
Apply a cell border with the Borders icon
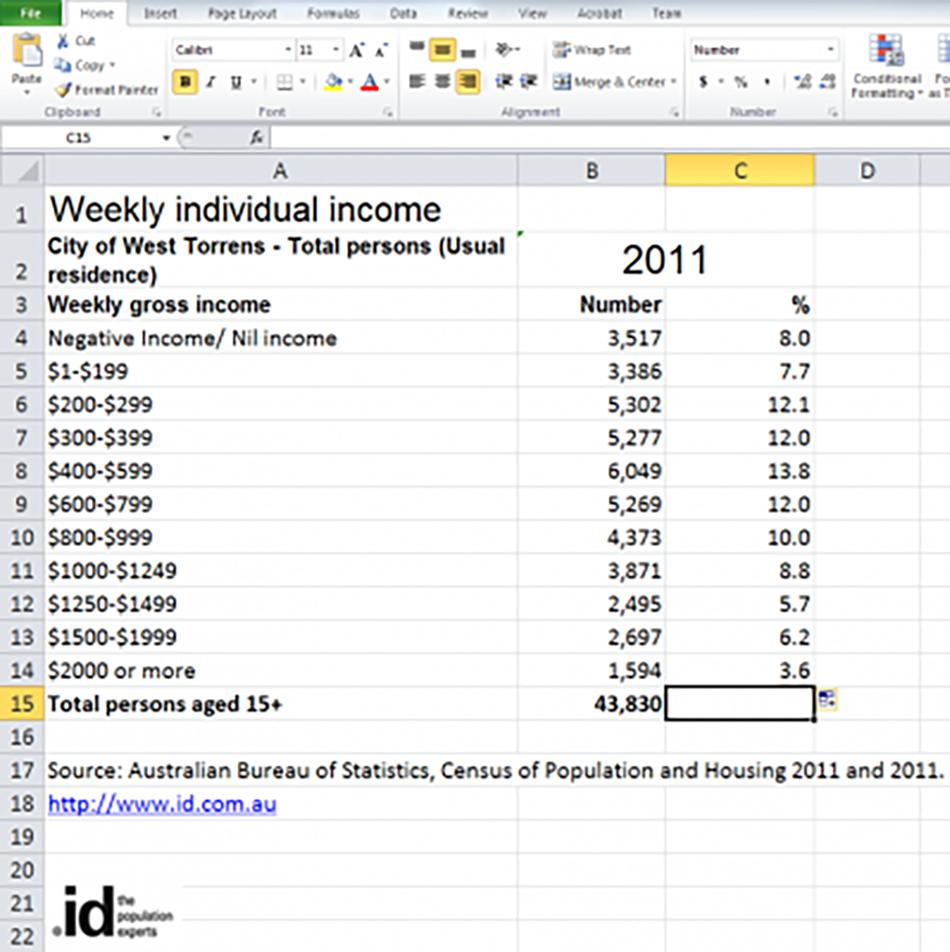(284, 81)
